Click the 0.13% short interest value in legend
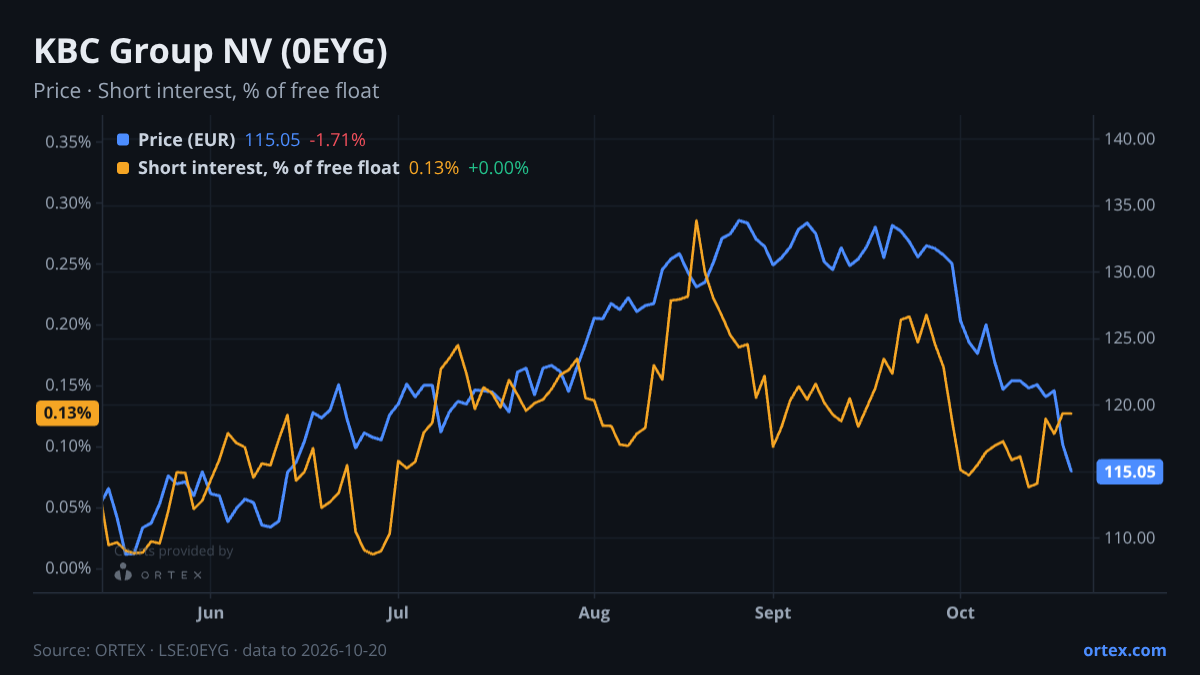 434,168
